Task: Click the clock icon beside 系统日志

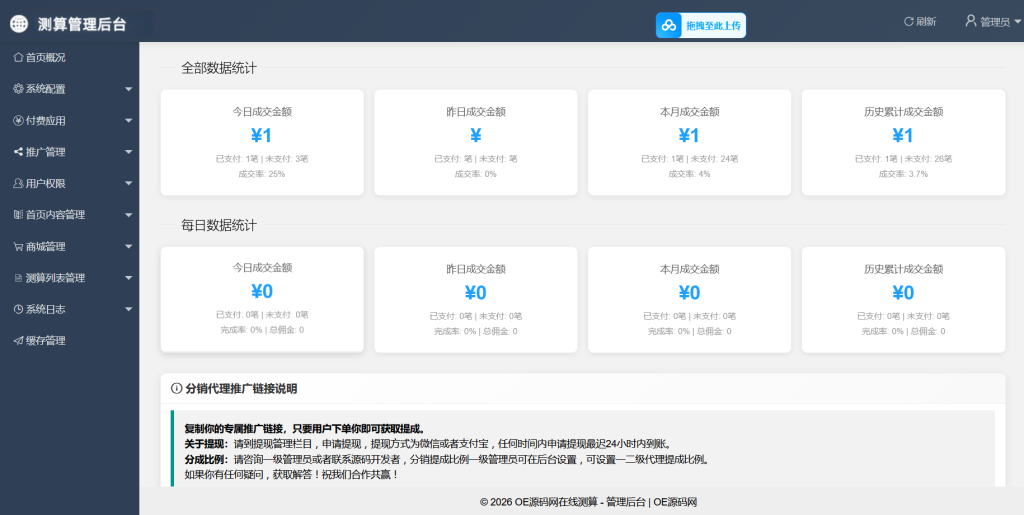Action: (x=18, y=309)
